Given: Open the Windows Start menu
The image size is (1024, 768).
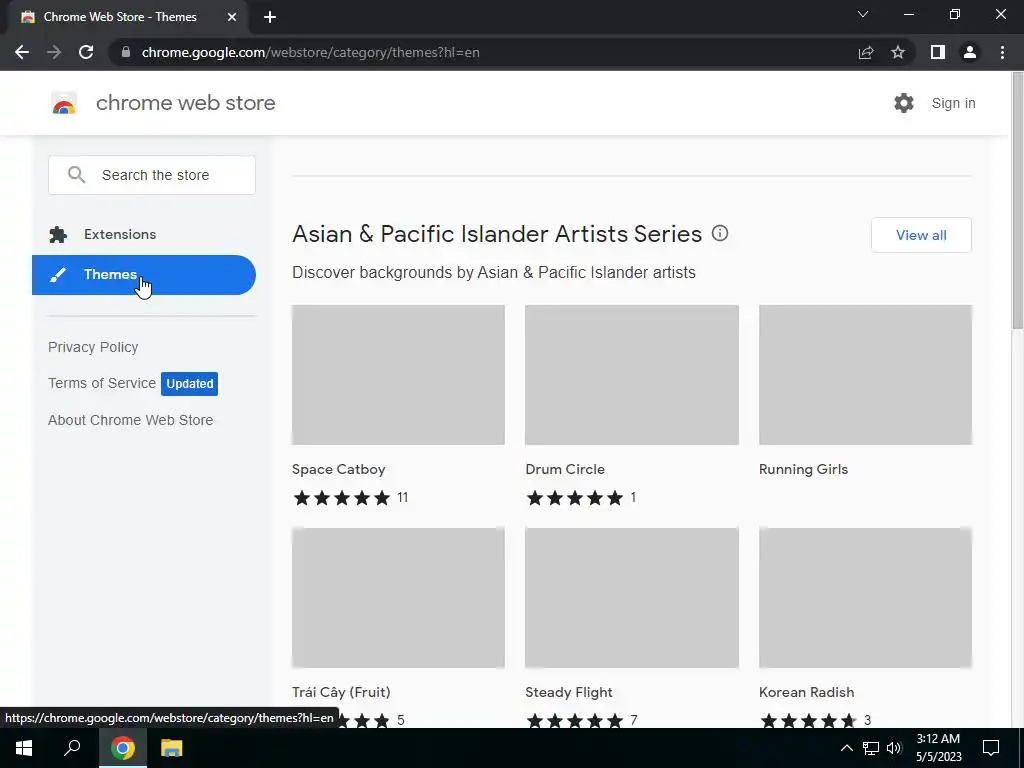Looking at the screenshot, I should (24, 748).
